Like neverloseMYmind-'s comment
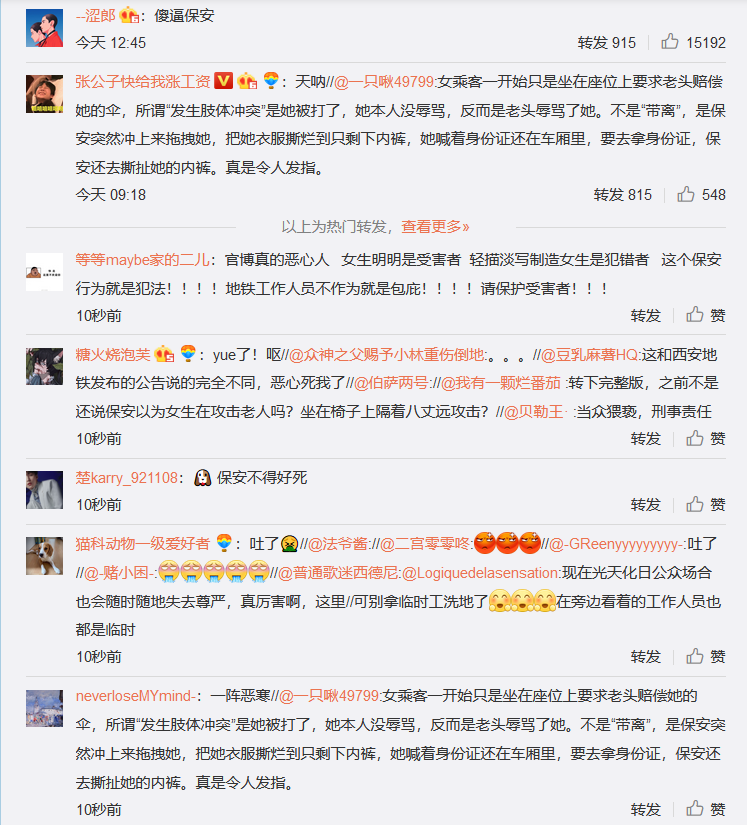Viewport: 747px width, 825px height. [706, 809]
